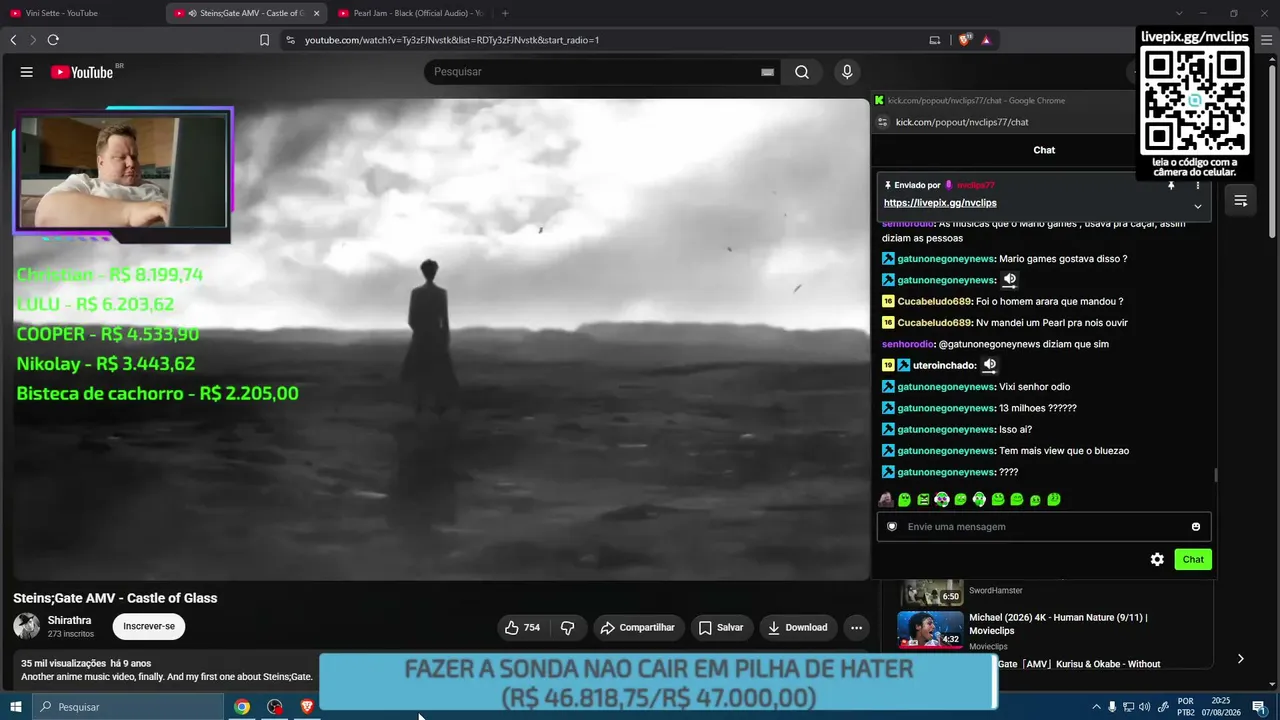Screen dimensions: 1280x720
Task: Click the Steins;Gate AMV - Castle of Glass title
Action: (115, 598)
